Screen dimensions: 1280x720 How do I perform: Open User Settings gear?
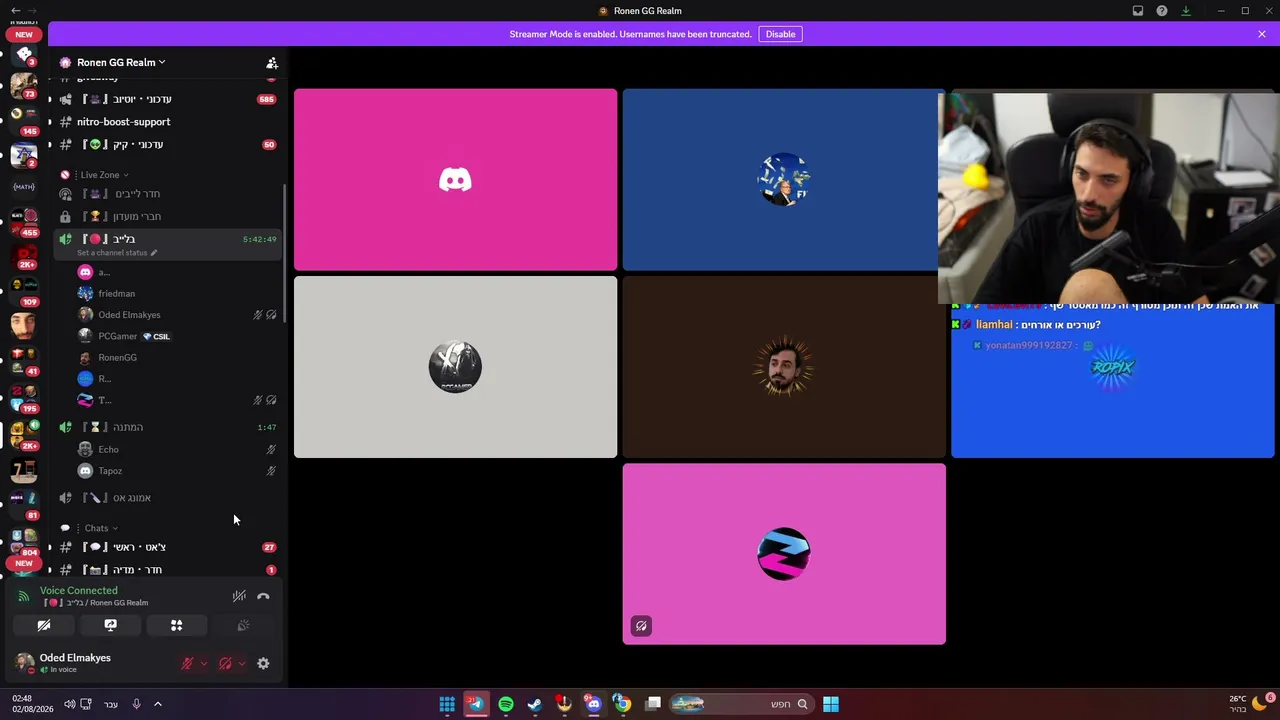coord(263,663)
